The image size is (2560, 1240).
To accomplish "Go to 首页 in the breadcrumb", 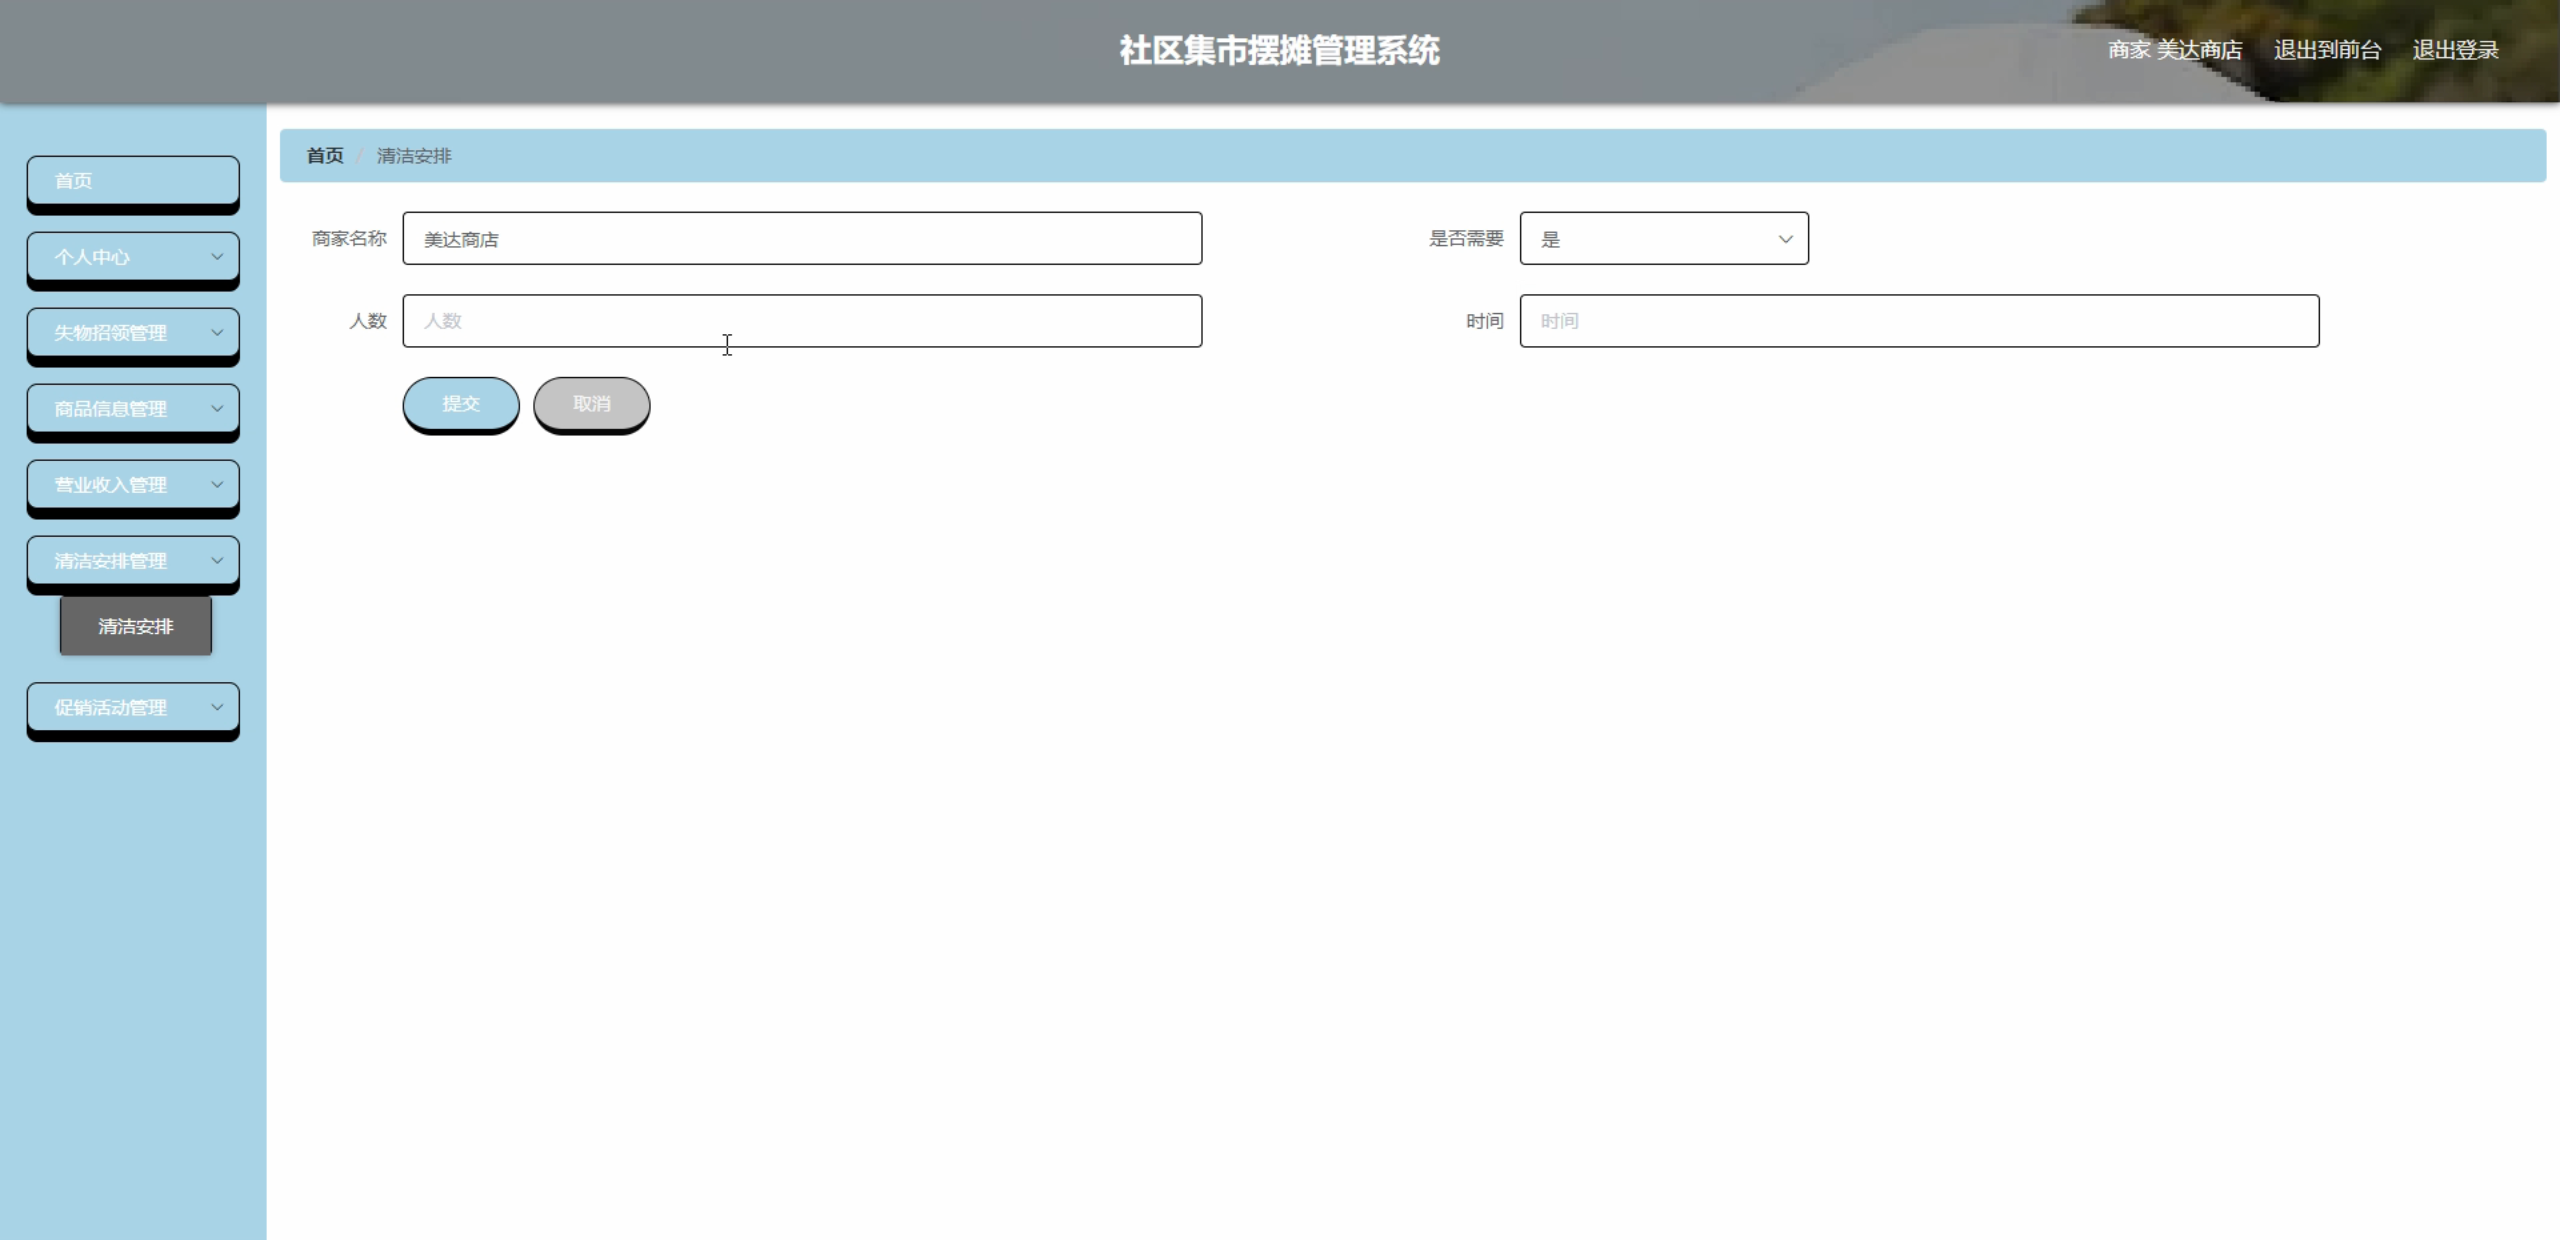I will (x=325, y=156).
